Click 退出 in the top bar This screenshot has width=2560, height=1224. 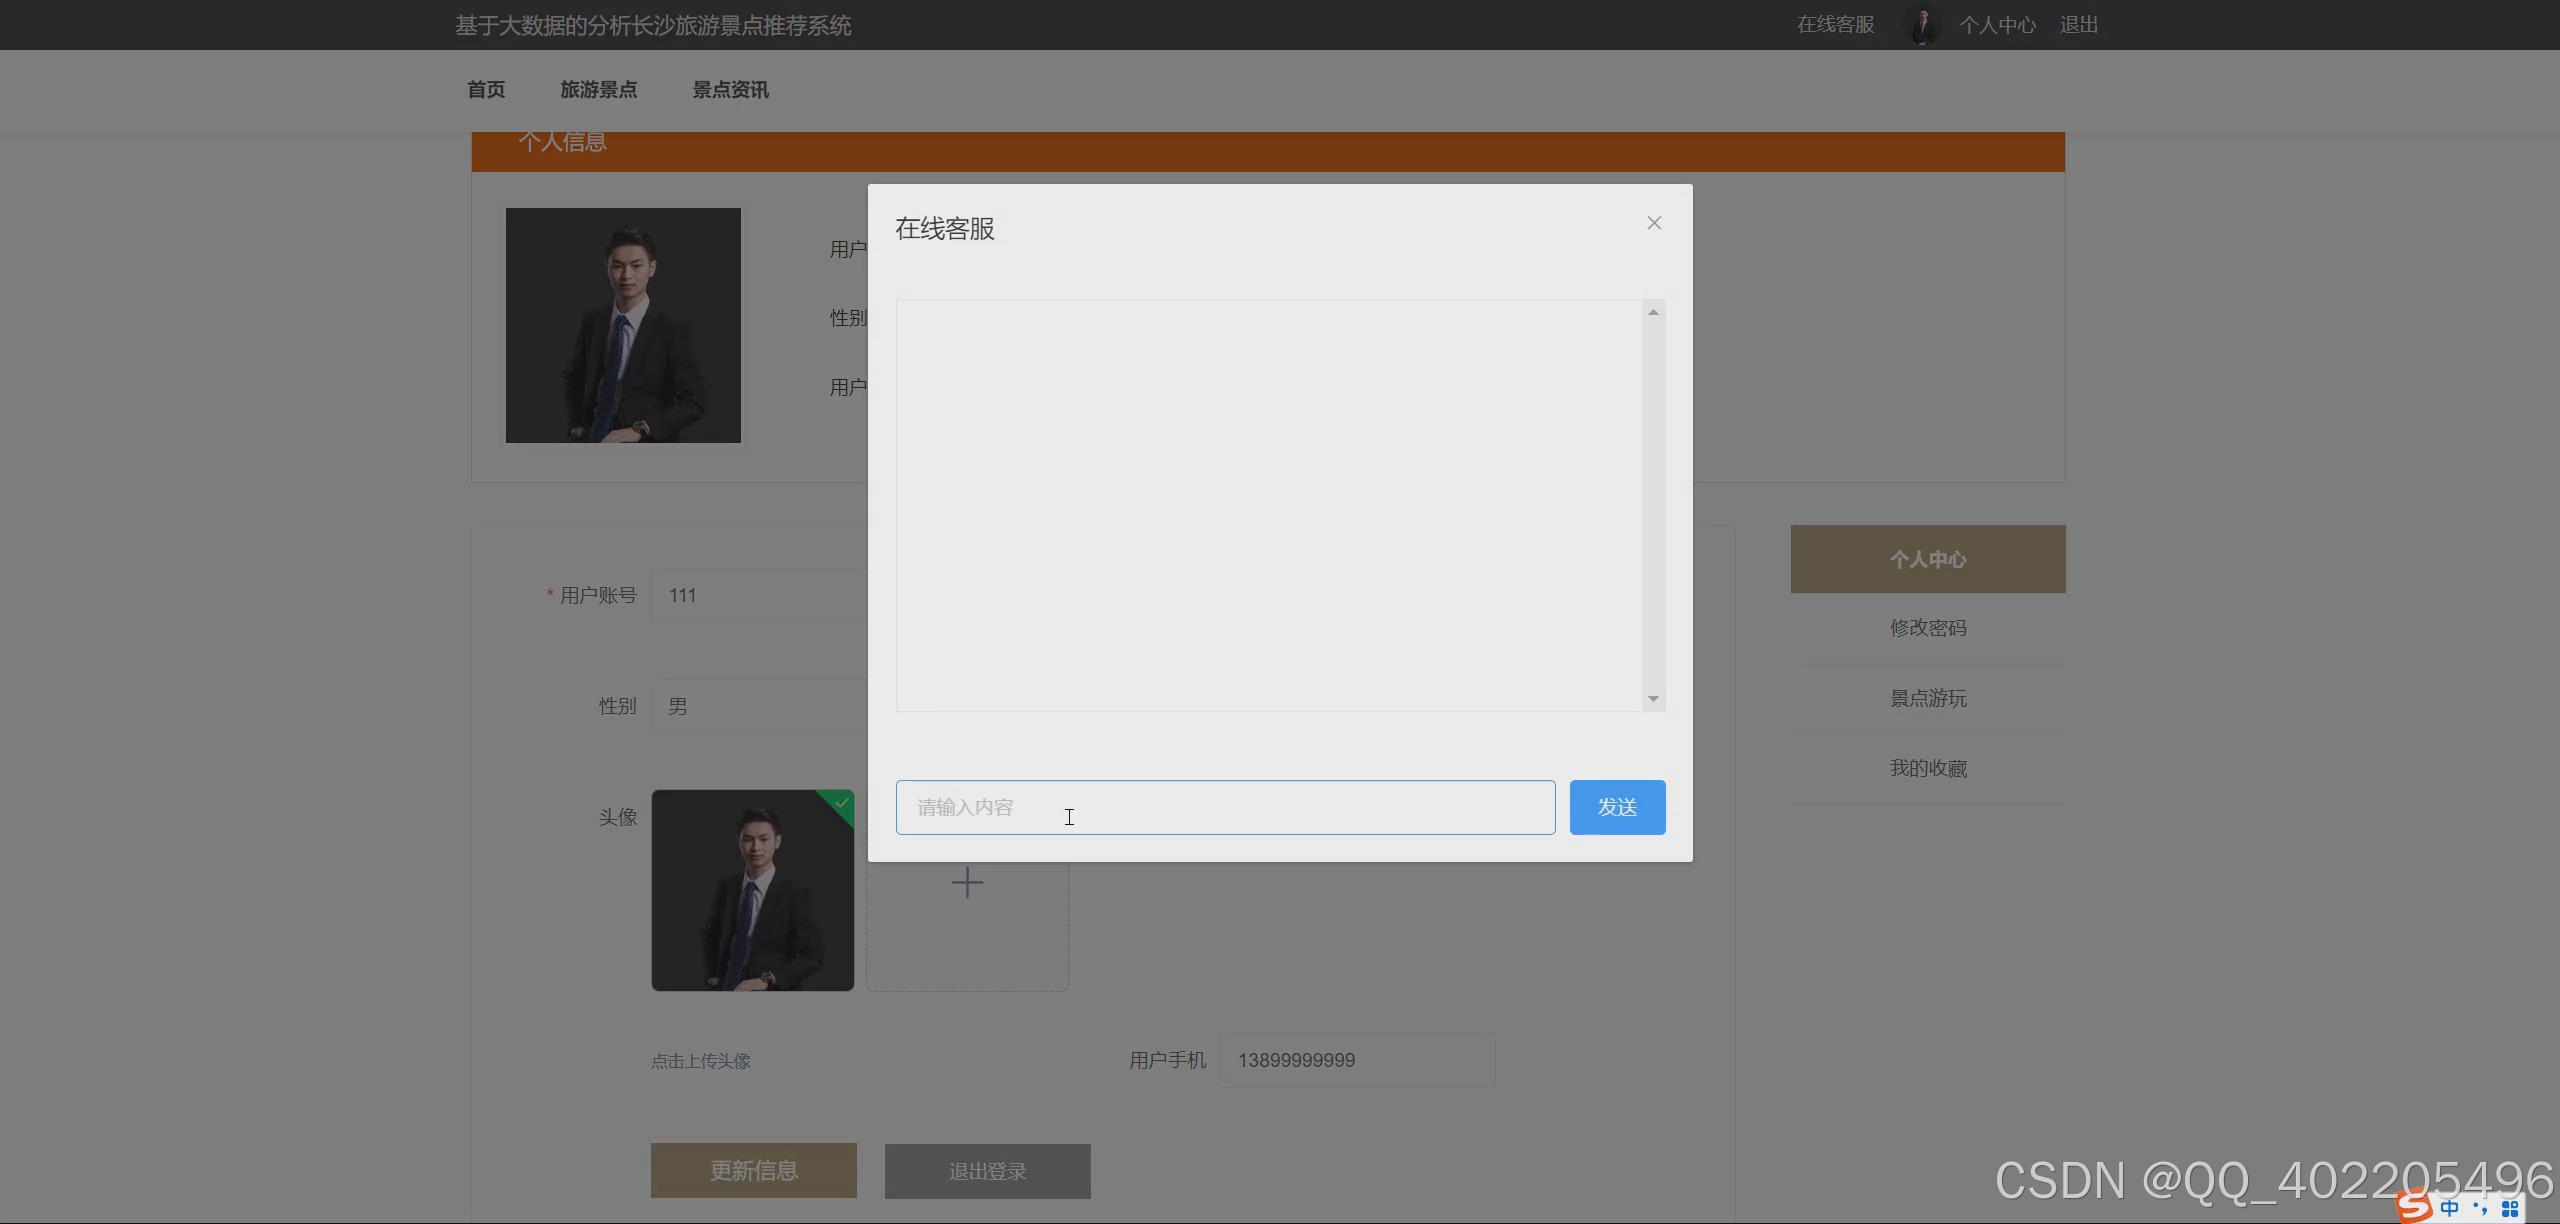pos(2078,25)
